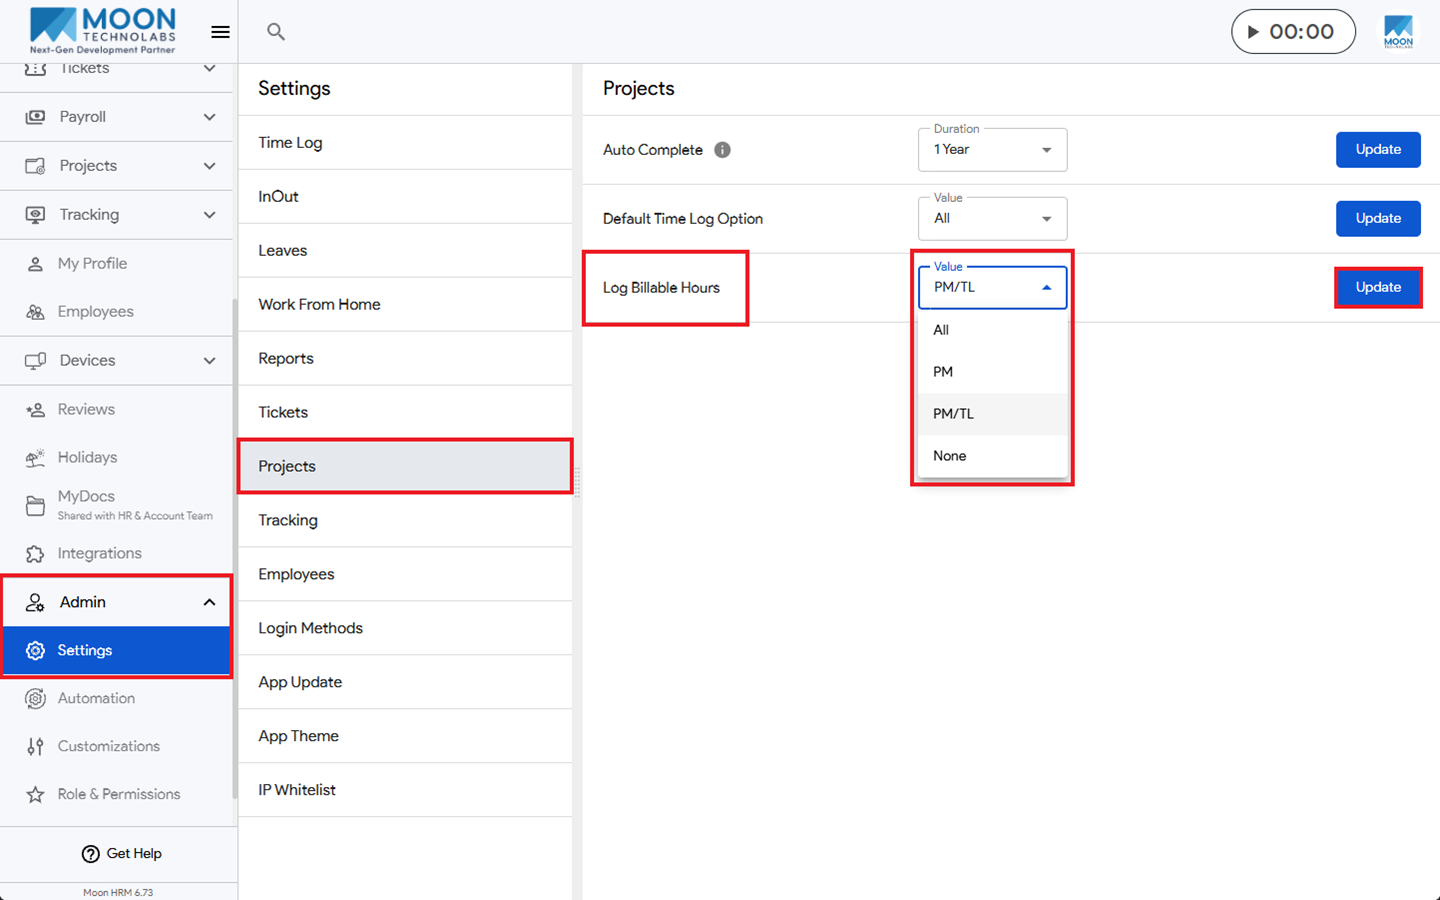Open Automation page
Image resolution: width=1440 pixels, height=900 pixels.
[x=116, y=699]
